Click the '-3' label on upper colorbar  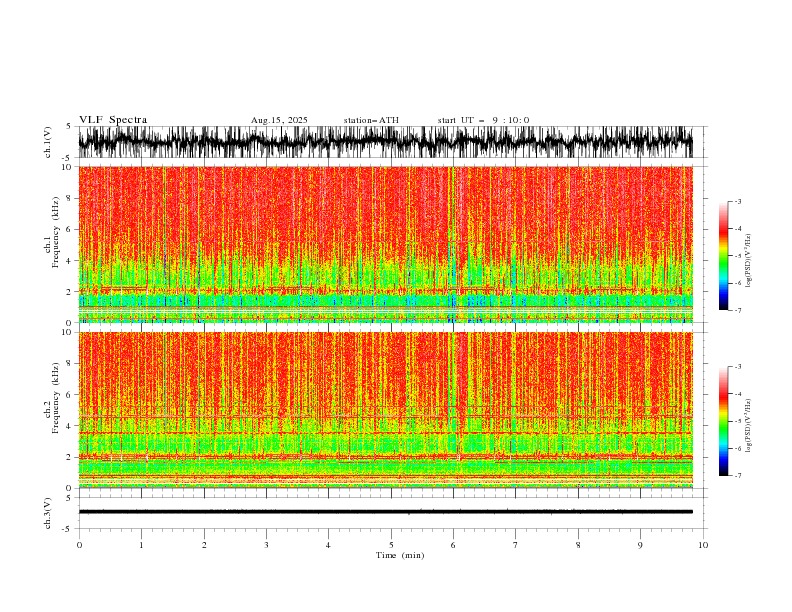click(737, 201)
